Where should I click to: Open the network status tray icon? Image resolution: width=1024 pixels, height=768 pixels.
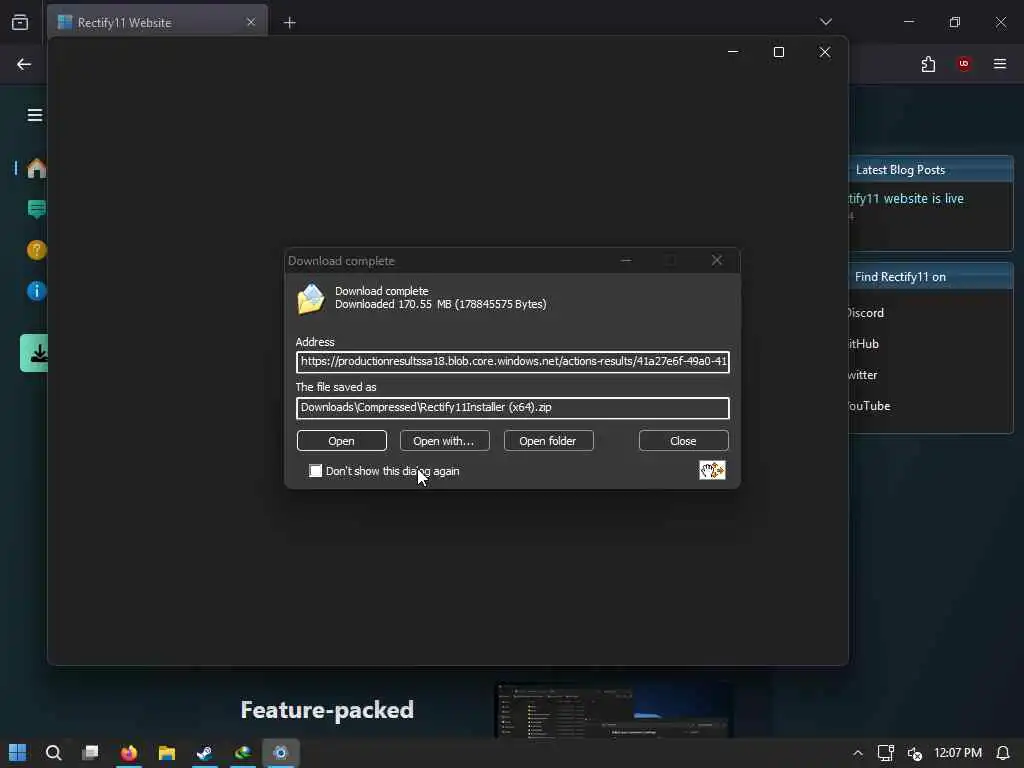coord(886,753)
